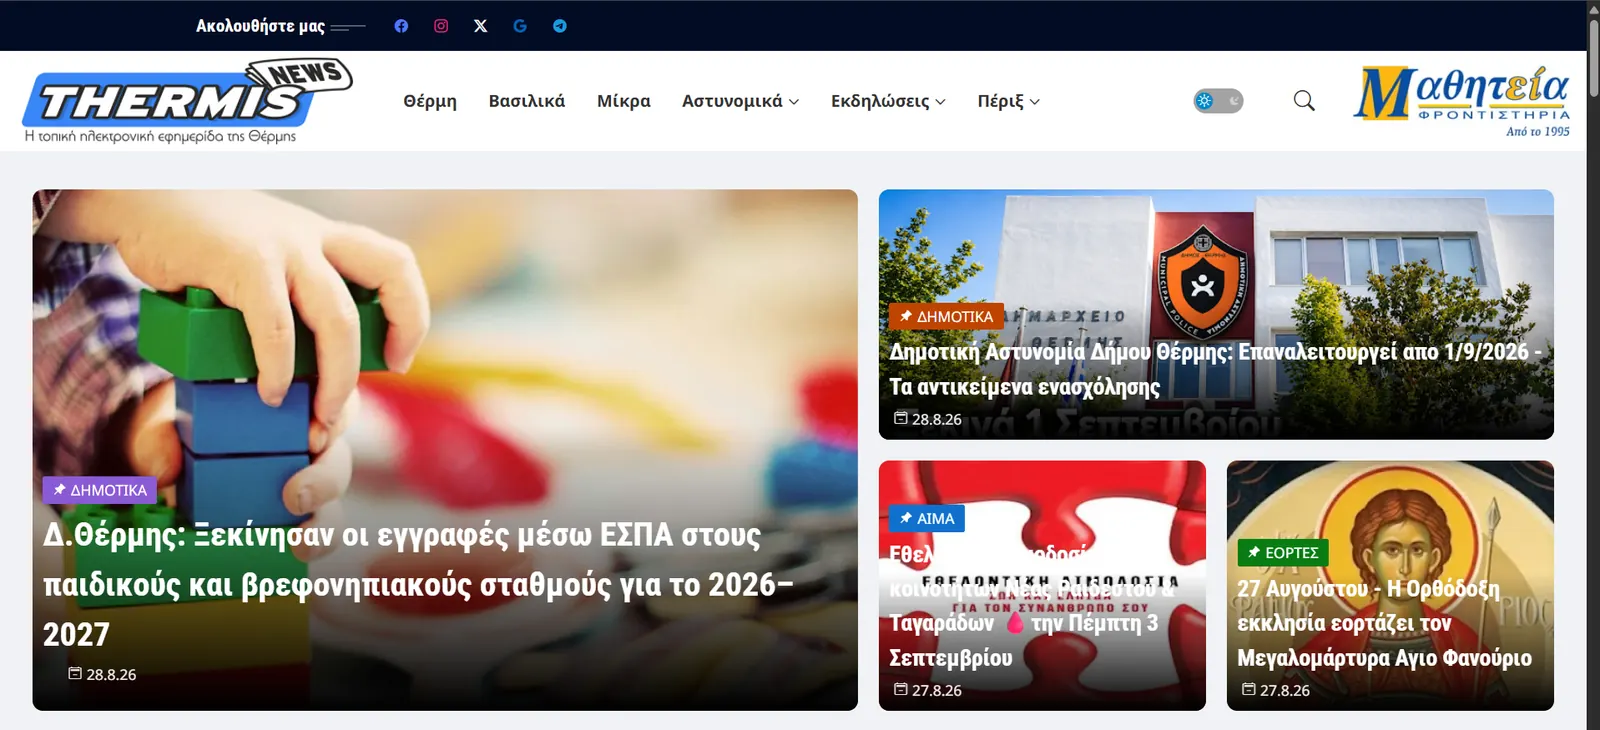This screenshot has height=730, width=1600.
Task: Go to the Μίκρα menu item
Action: pos(624,101)
